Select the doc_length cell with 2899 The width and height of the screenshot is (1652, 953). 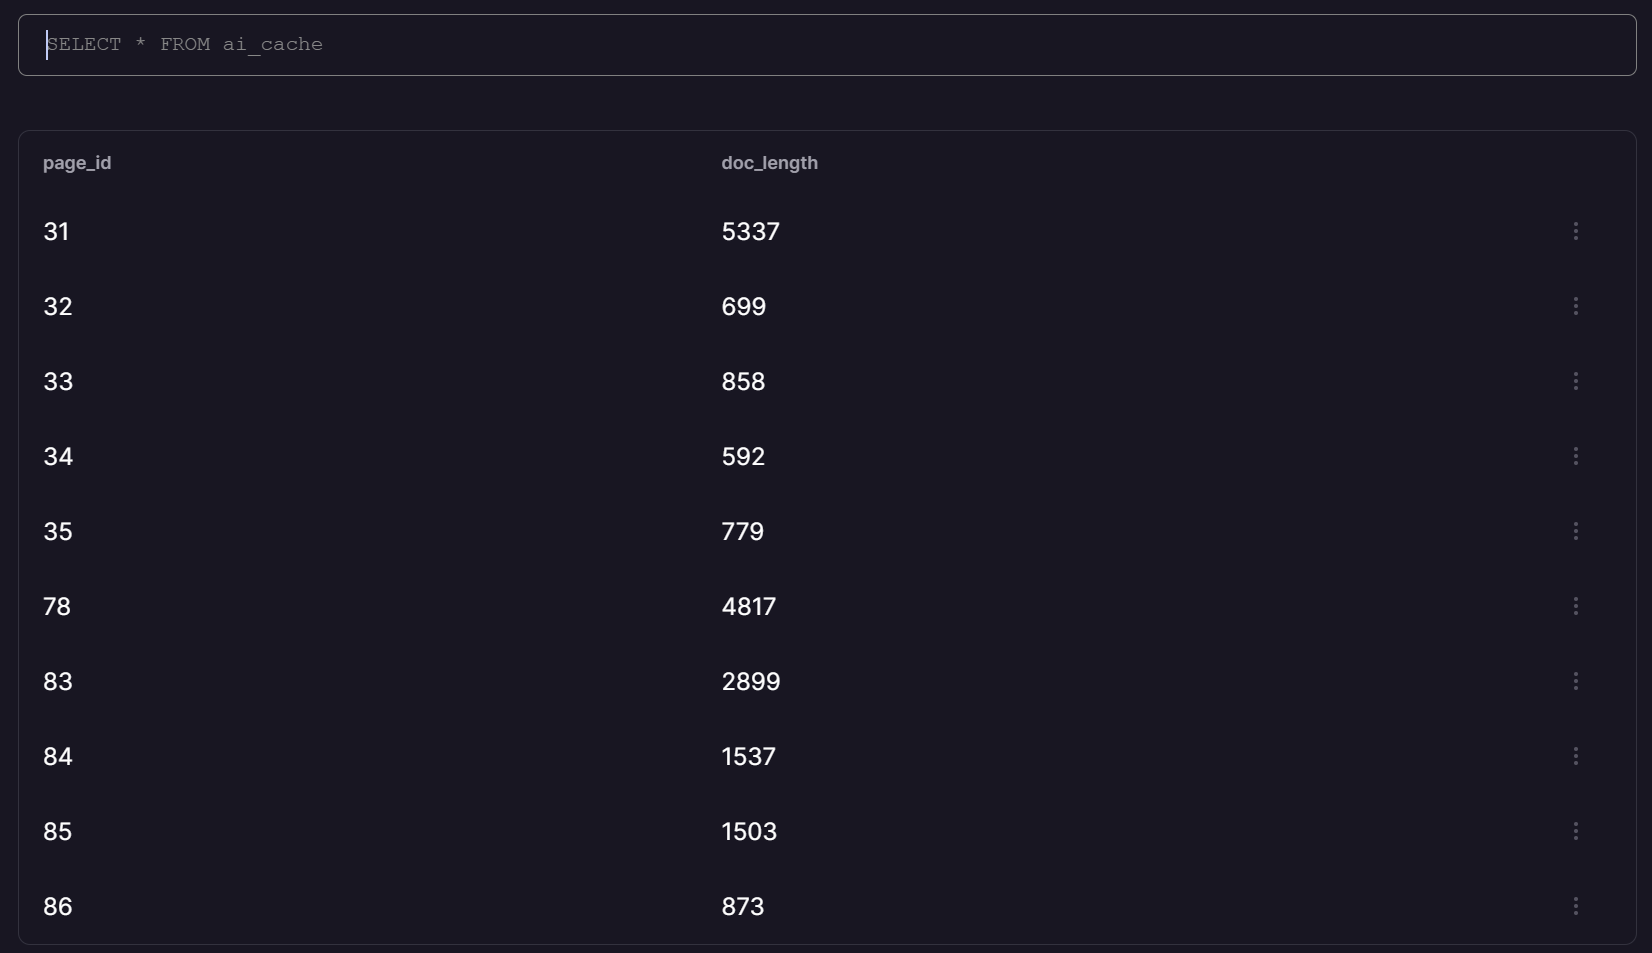[x=750, y=682]
